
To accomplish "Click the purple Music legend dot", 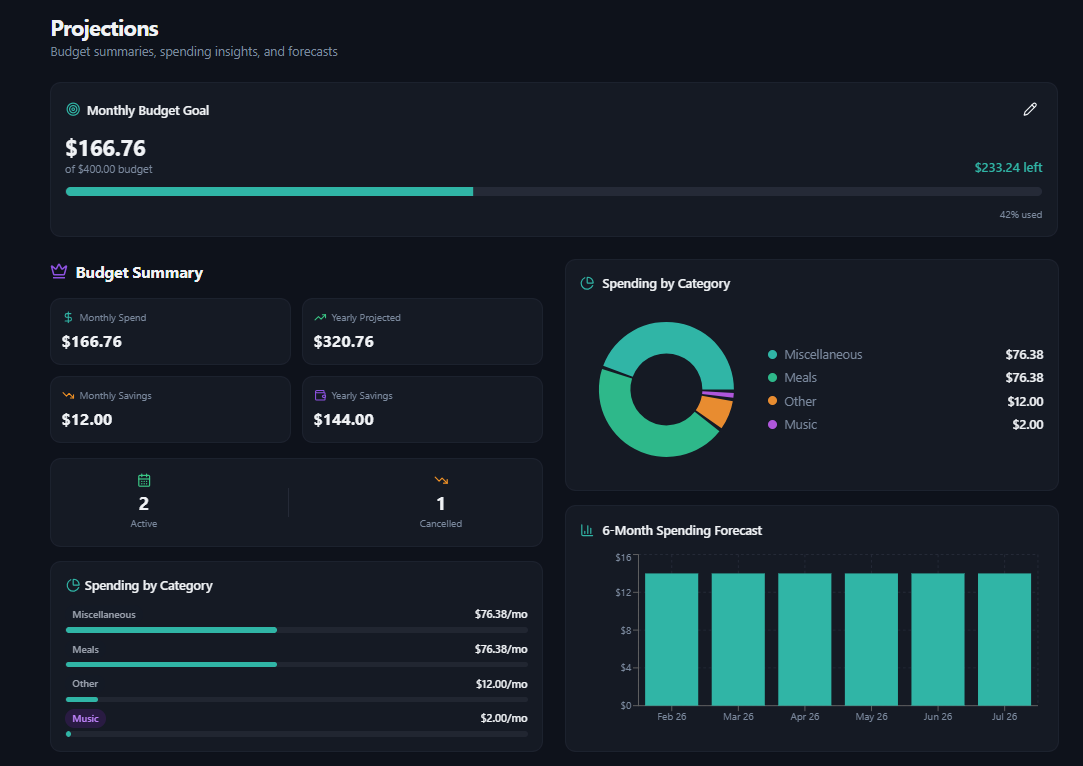I will coord(772,425).
